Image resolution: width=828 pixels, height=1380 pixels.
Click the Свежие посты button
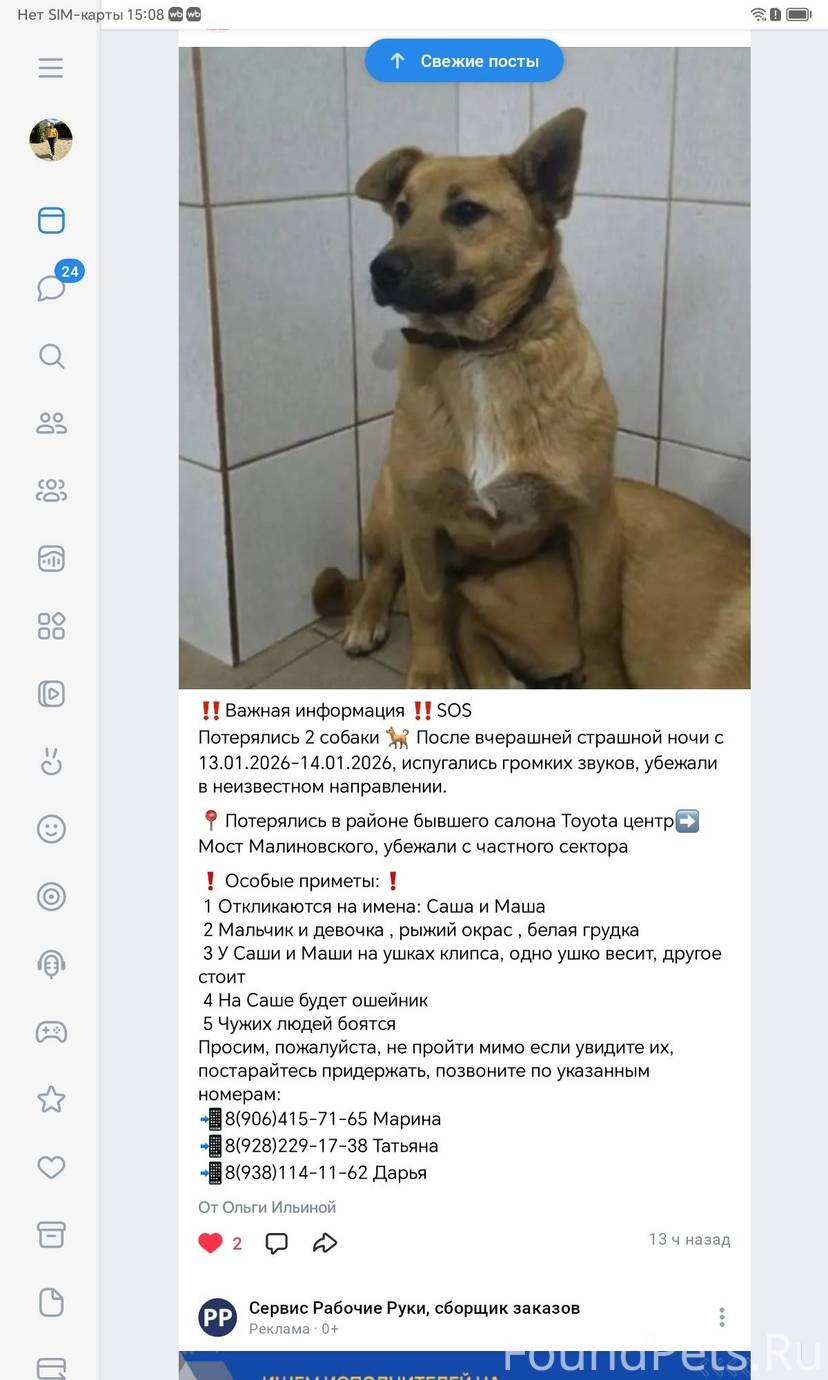point(464,61)
